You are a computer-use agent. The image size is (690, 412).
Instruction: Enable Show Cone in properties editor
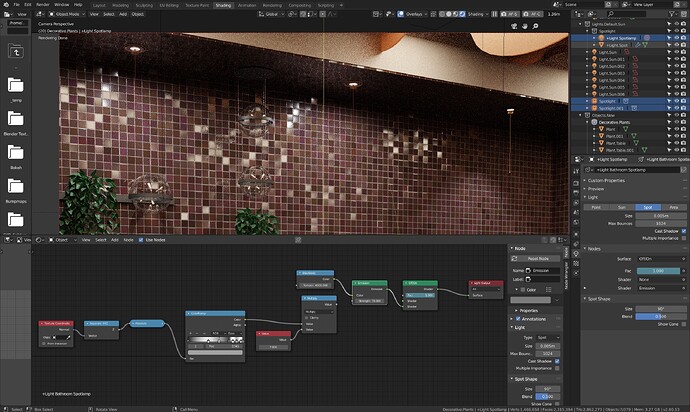point(684,324)
